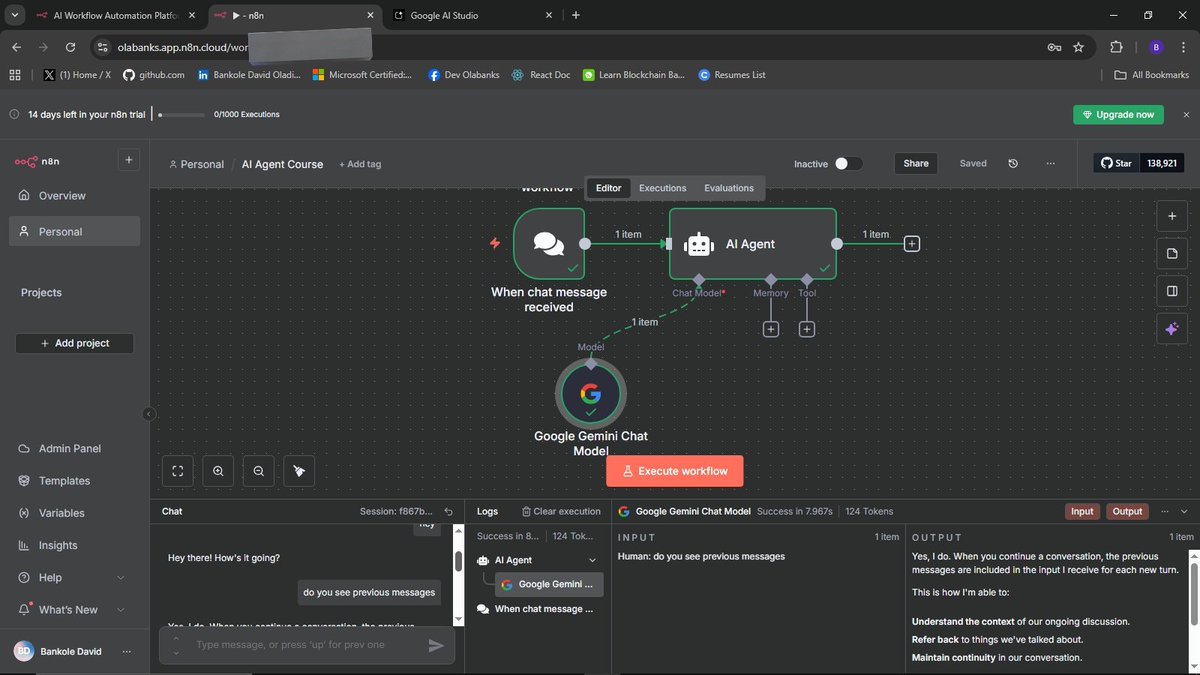The height and width of the screenshot is (675, 1200).
Task: Switch to the Executions tab
Action: [x=663, y=188]
